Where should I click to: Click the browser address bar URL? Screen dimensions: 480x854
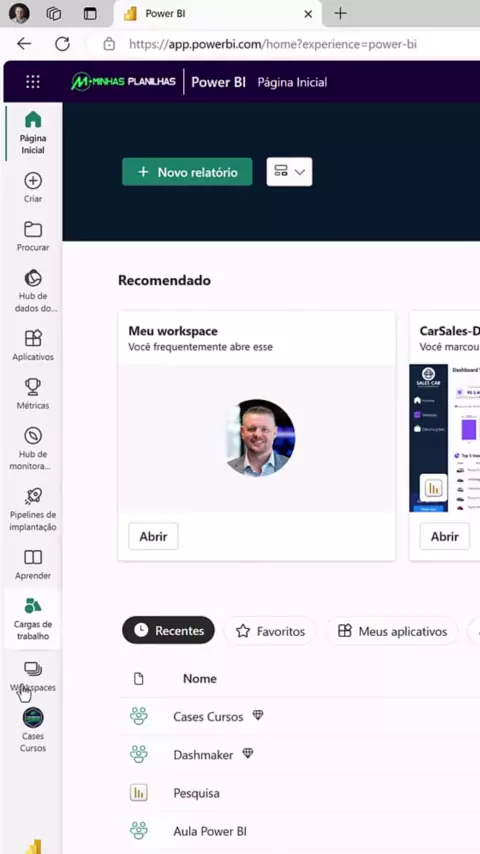click(273, 44)
